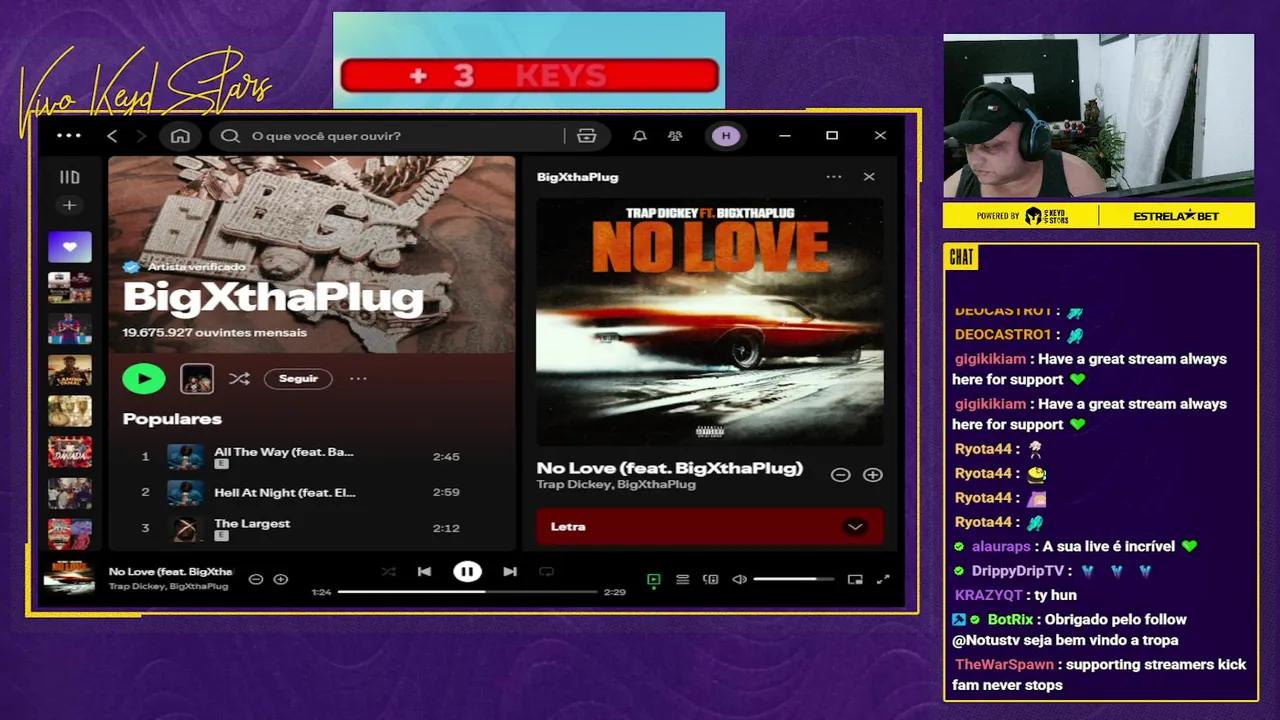The height and width of the screenshot is (720, 1280).
Task: Click the No Love album cover
Action: coord(710,322)
